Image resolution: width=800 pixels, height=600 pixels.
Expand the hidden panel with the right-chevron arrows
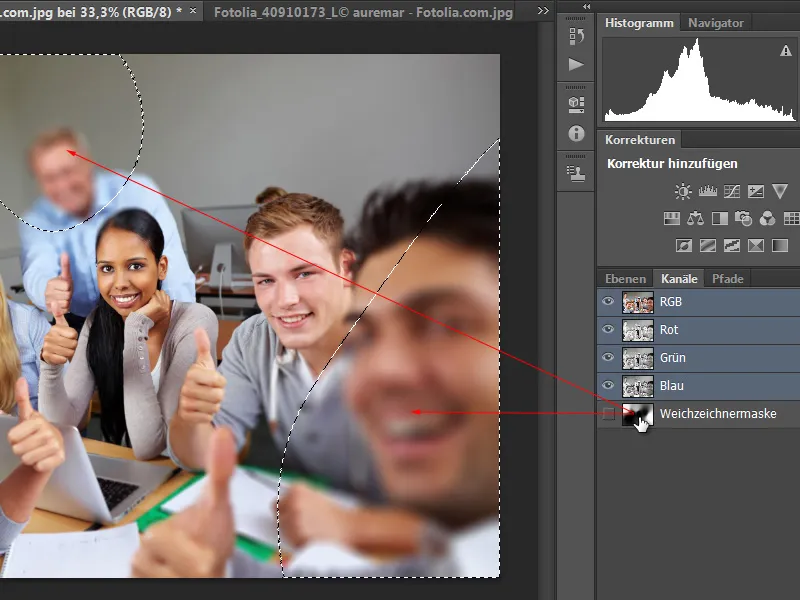[x=543, y=8]
